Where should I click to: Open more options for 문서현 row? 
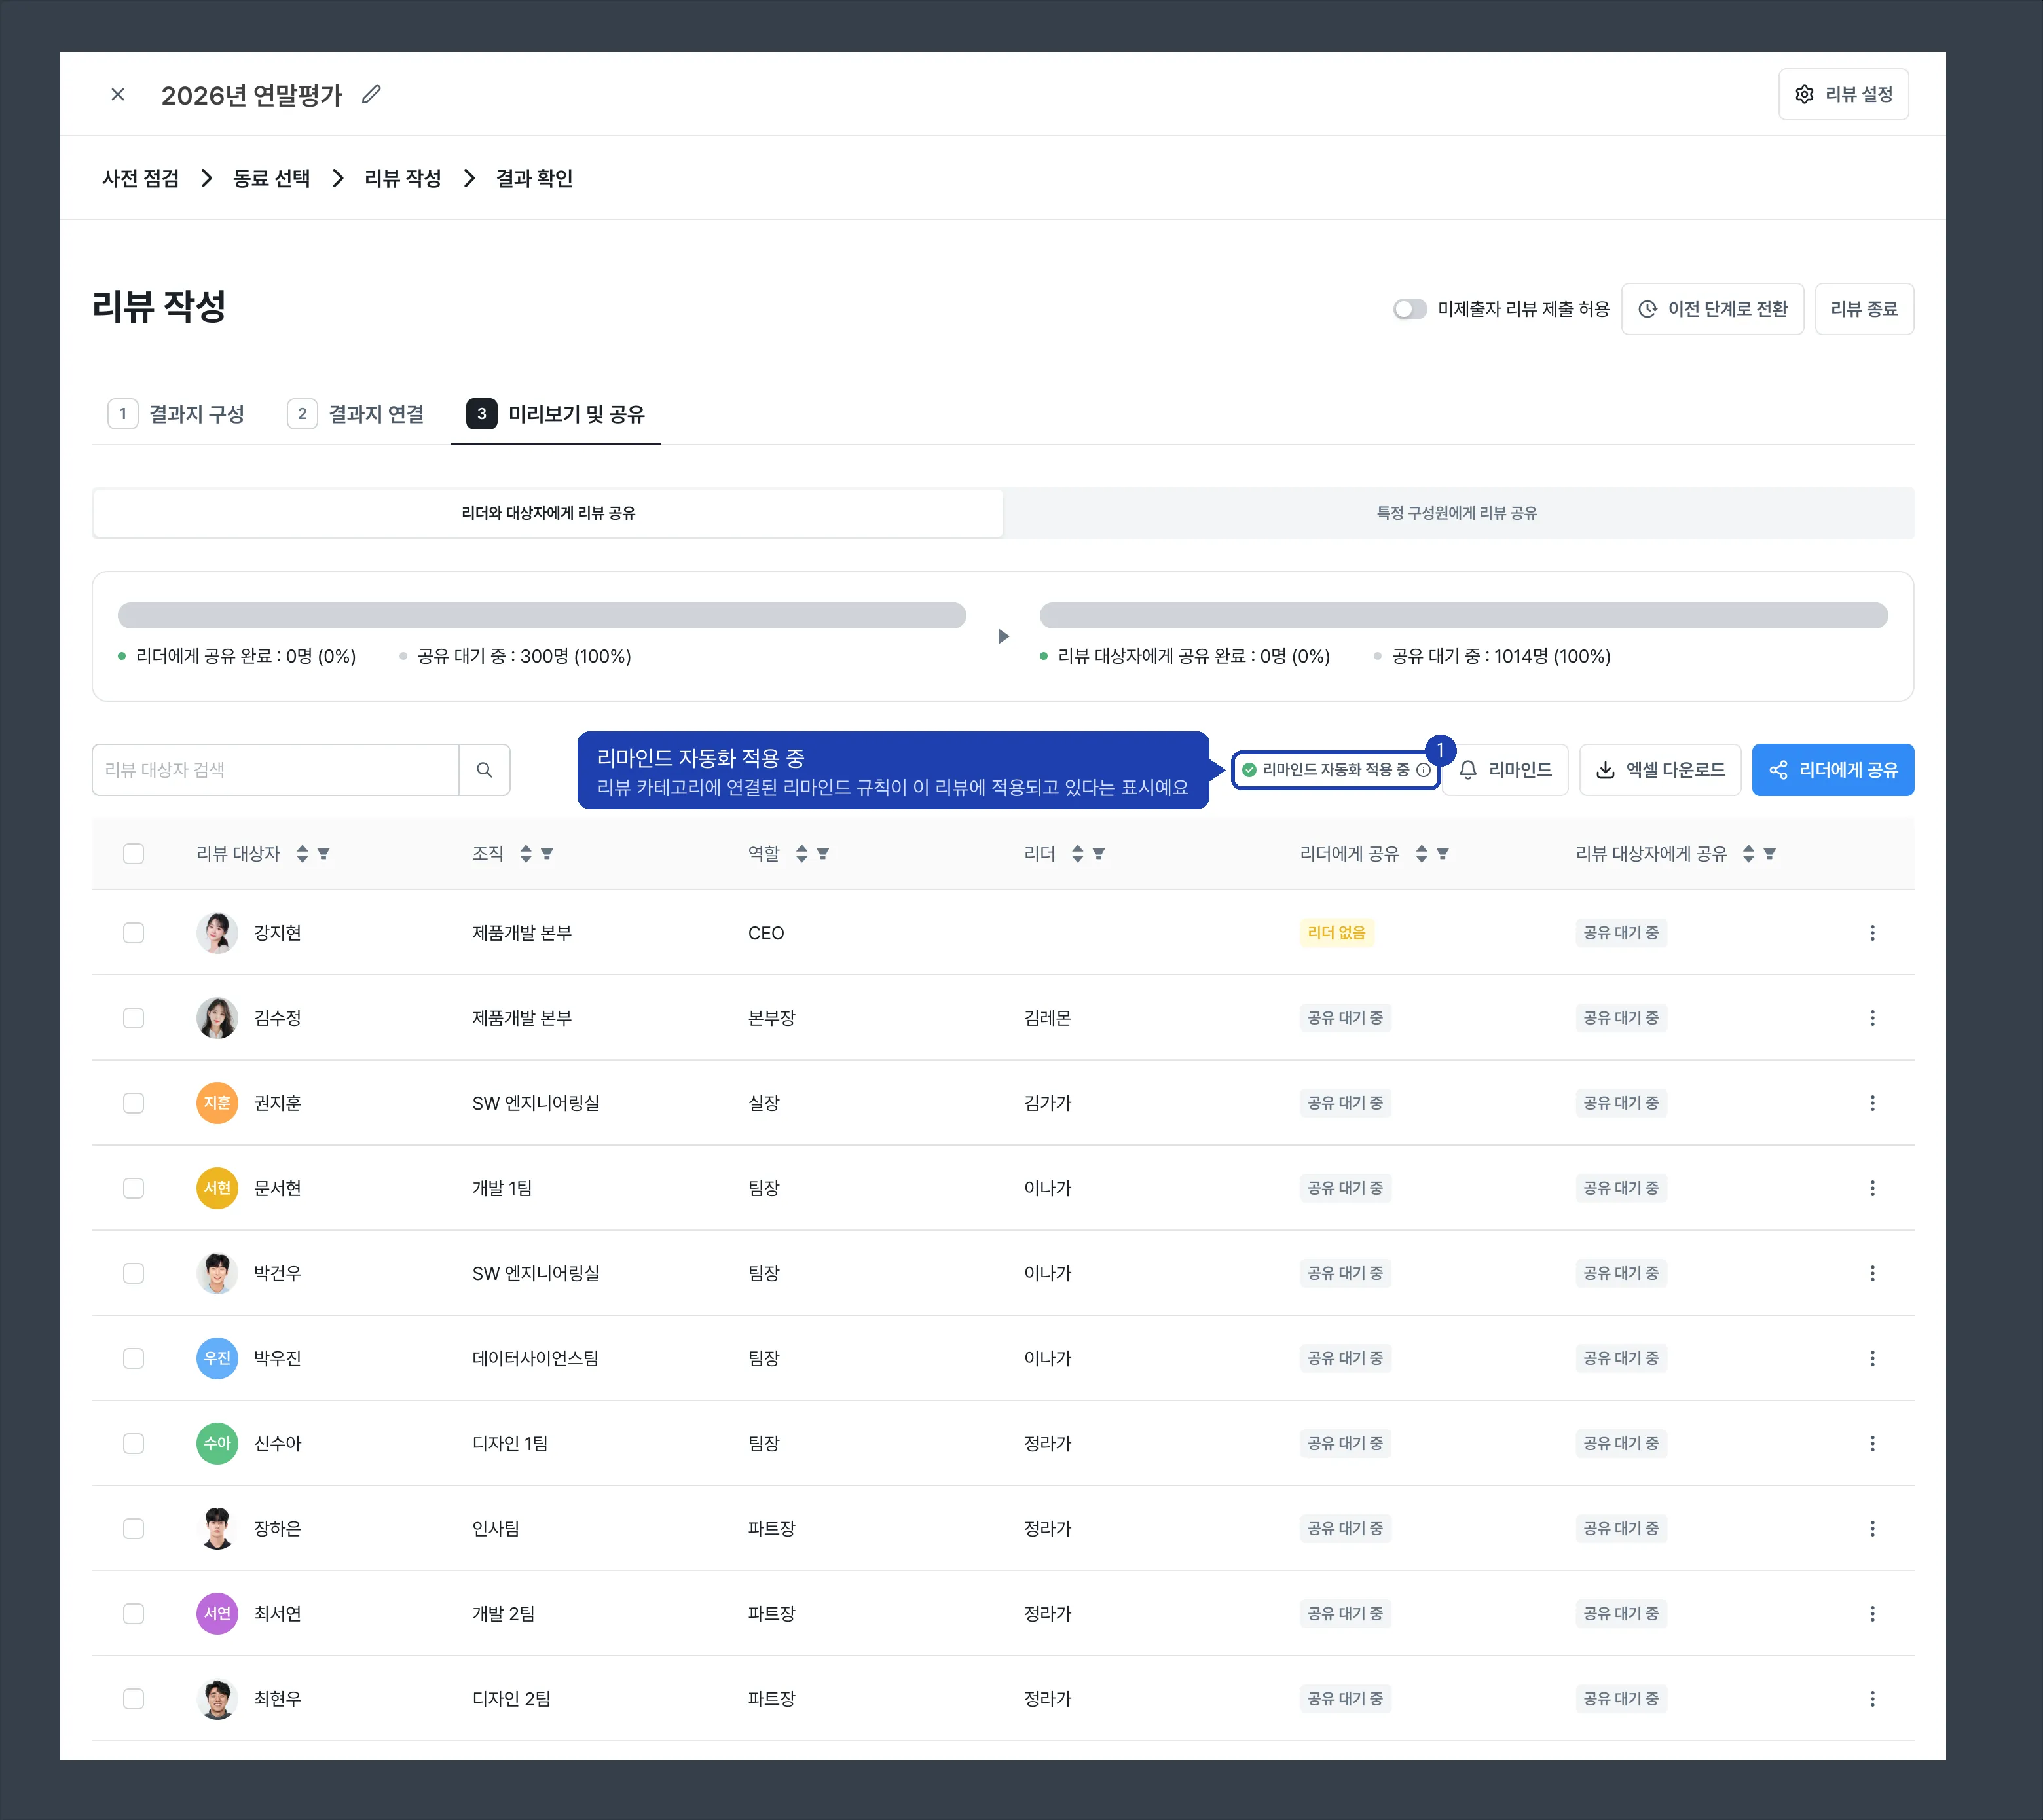pos(1872,1187)
